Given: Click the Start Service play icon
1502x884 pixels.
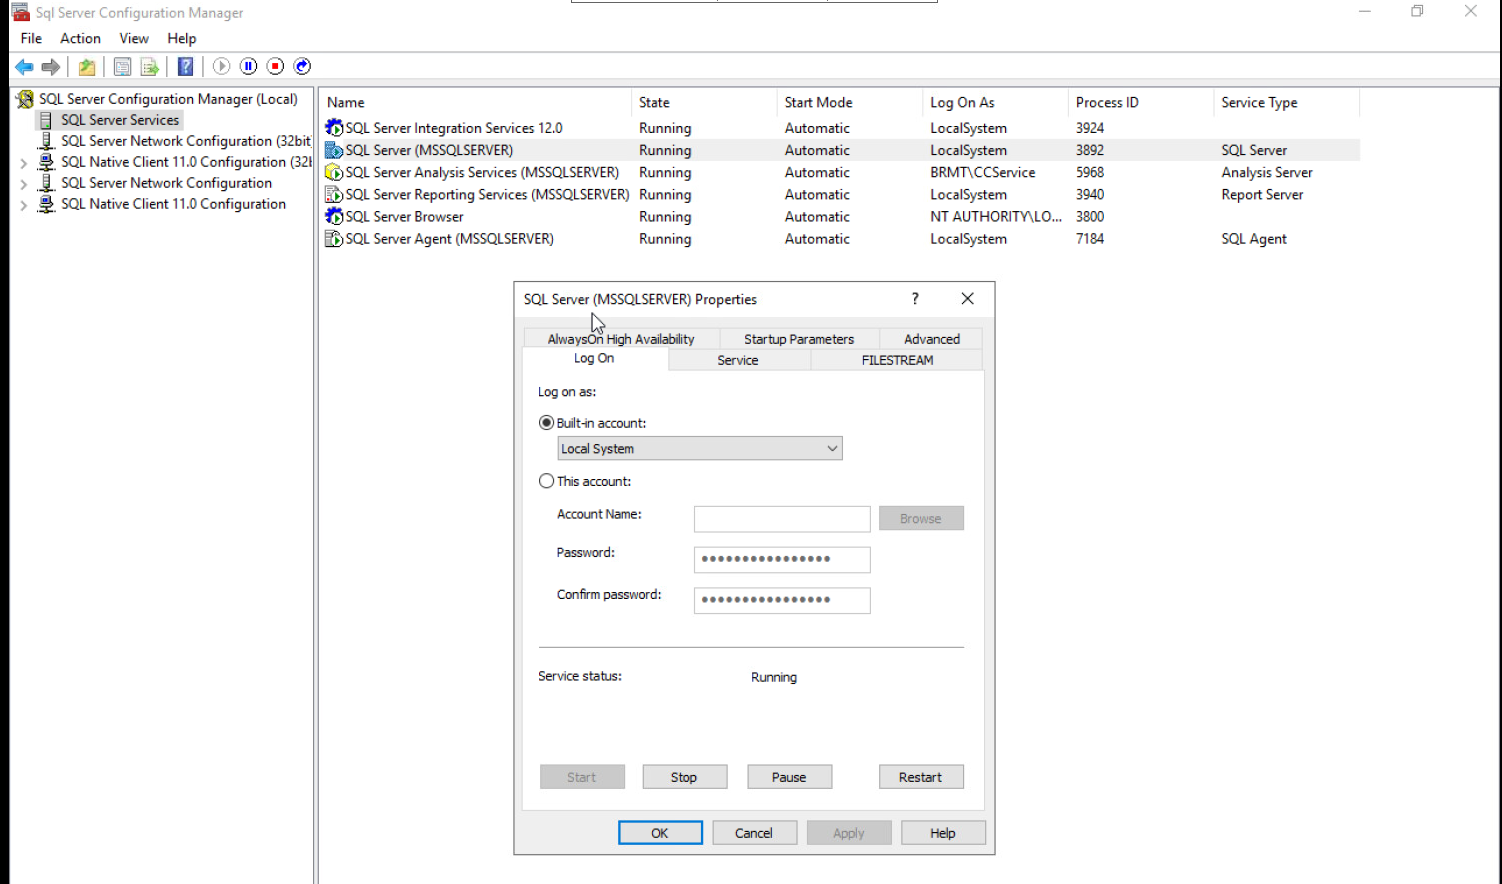Looking at the screenshot, I should [x=221, y=66].
